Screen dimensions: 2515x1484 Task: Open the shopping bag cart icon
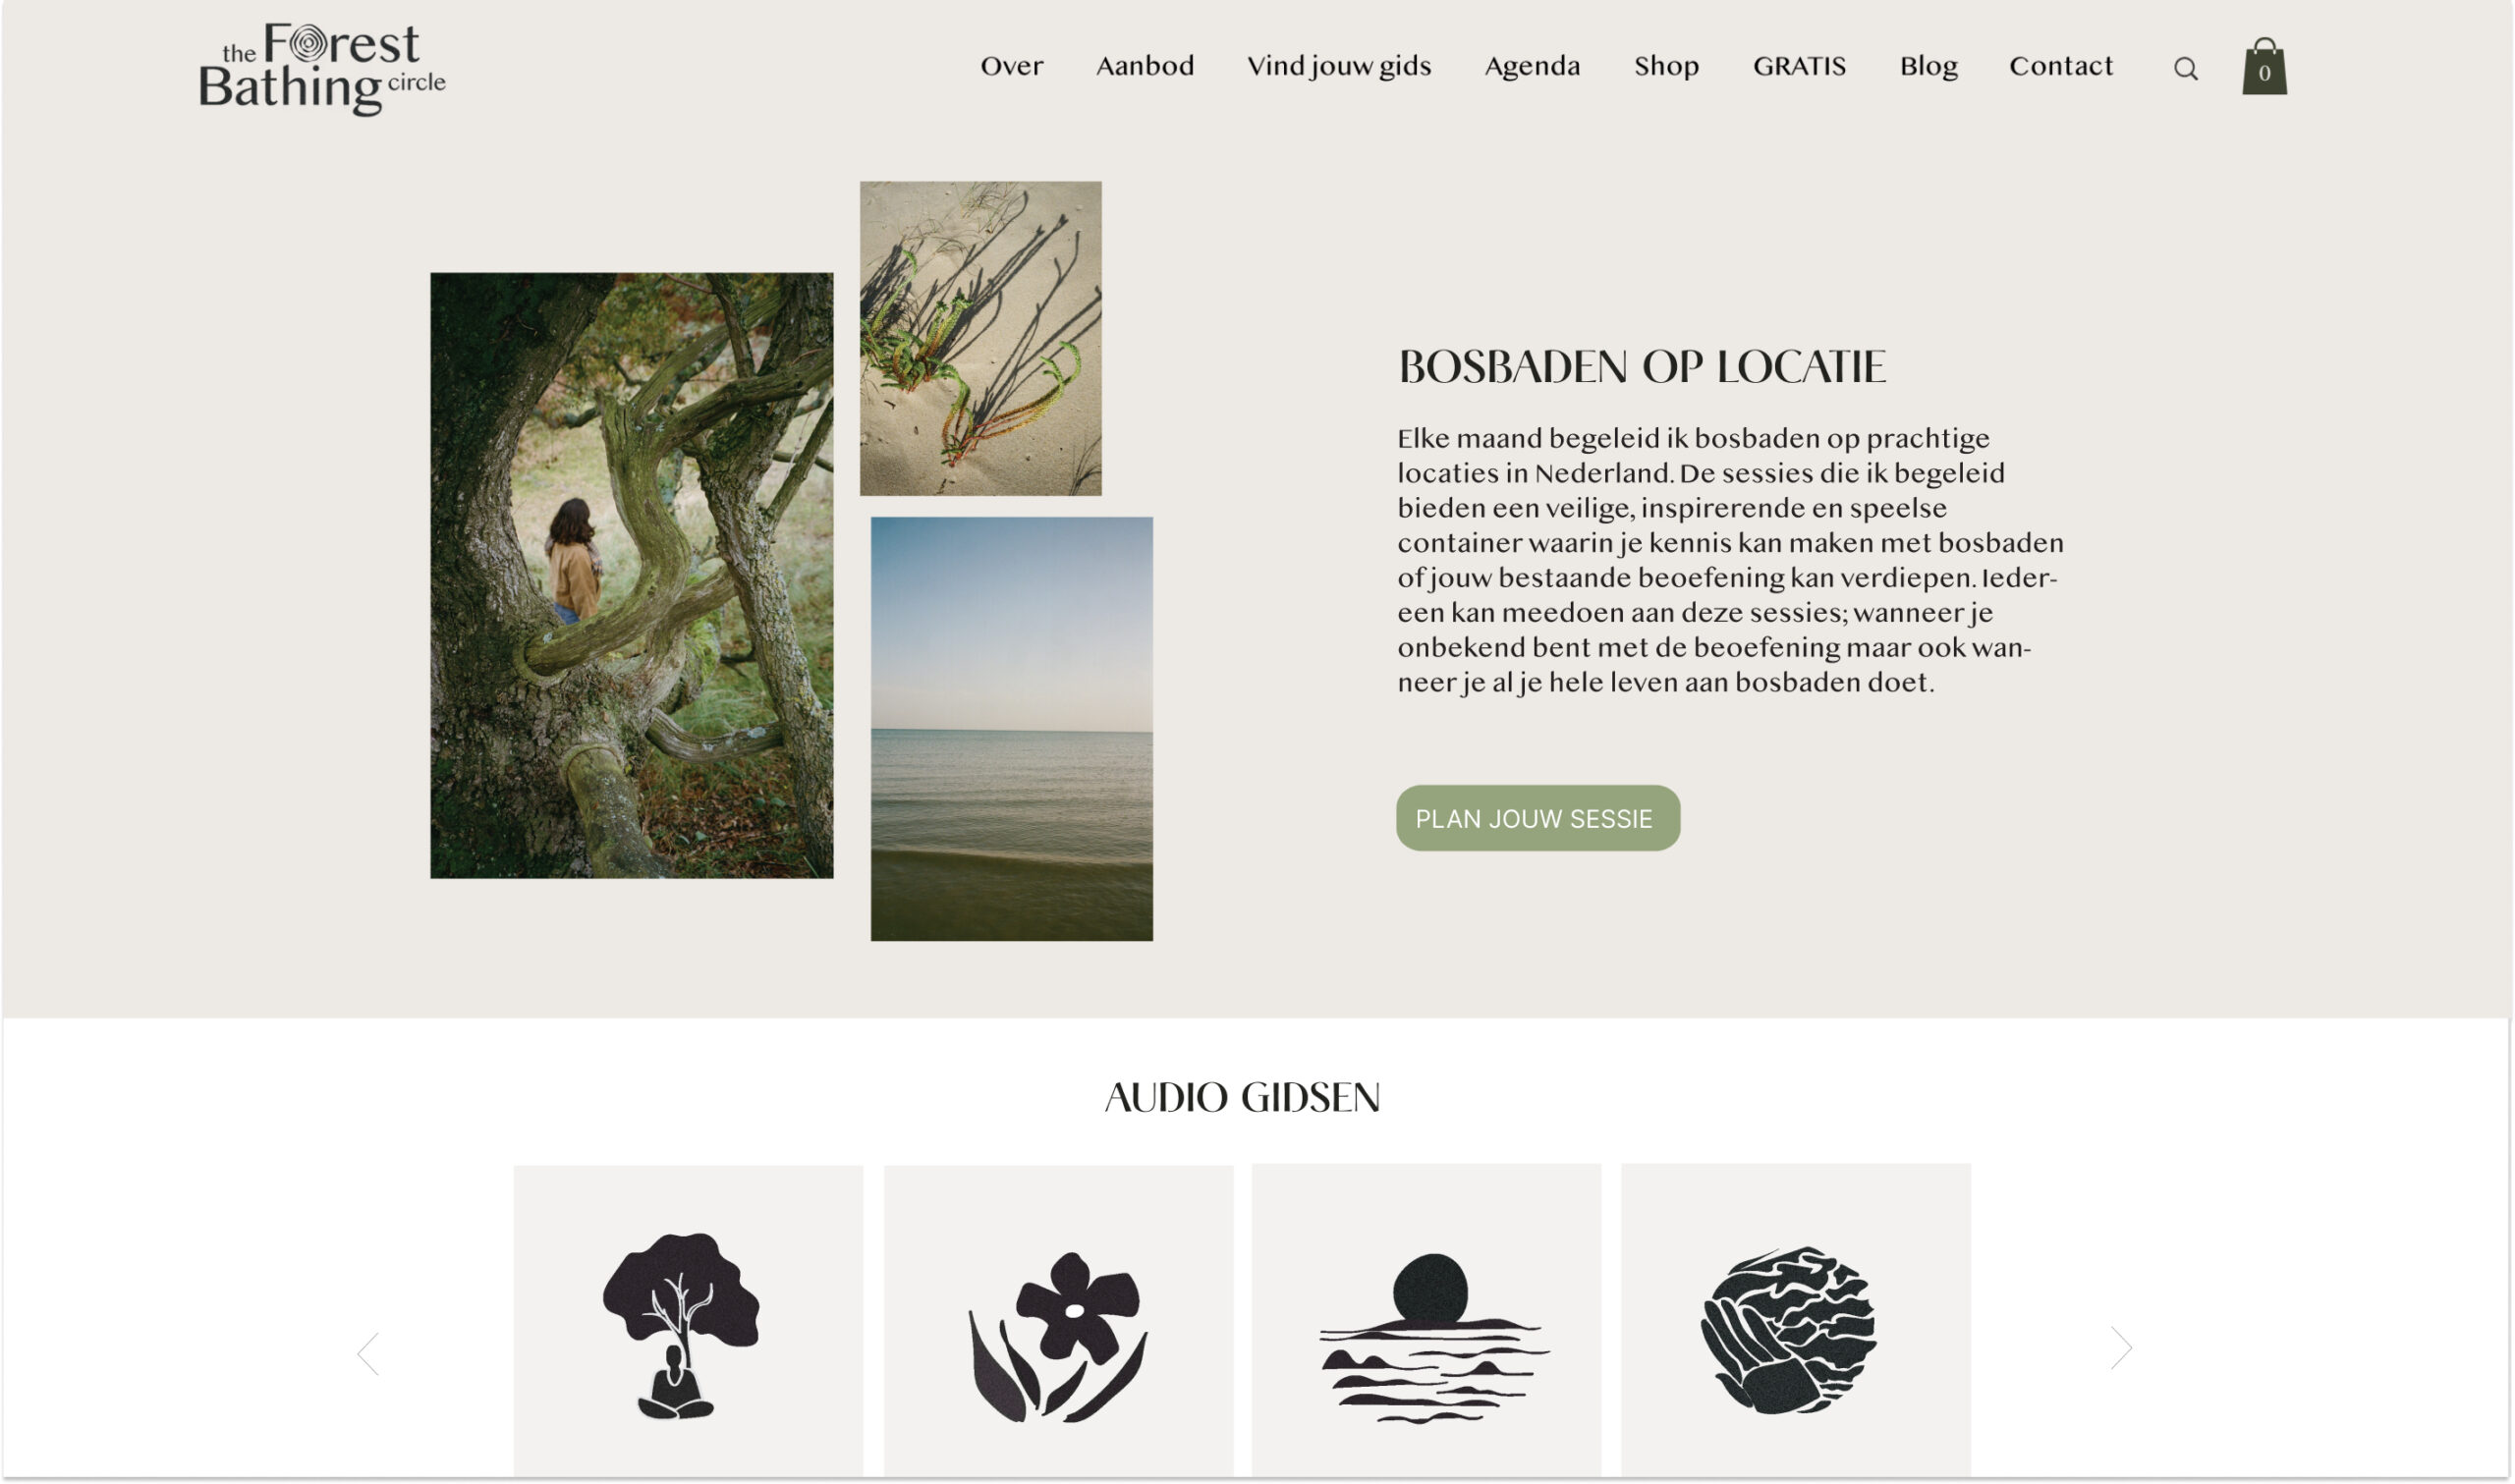2265,66
